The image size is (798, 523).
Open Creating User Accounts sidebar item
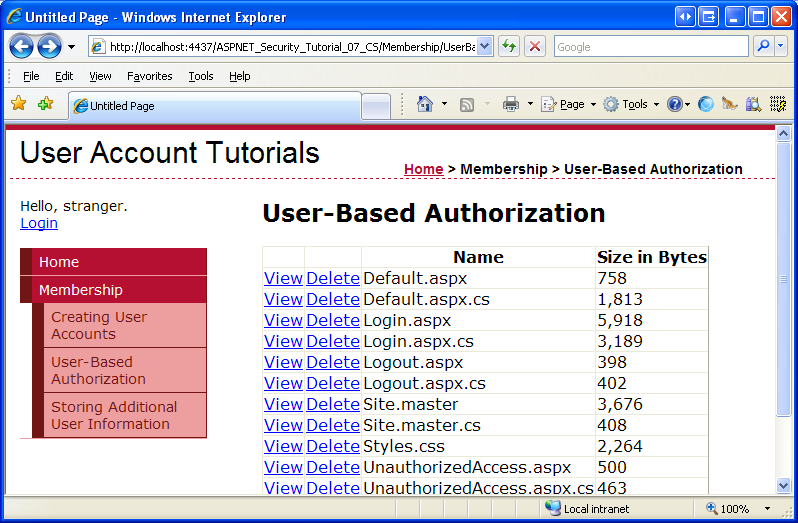[125, 326]
